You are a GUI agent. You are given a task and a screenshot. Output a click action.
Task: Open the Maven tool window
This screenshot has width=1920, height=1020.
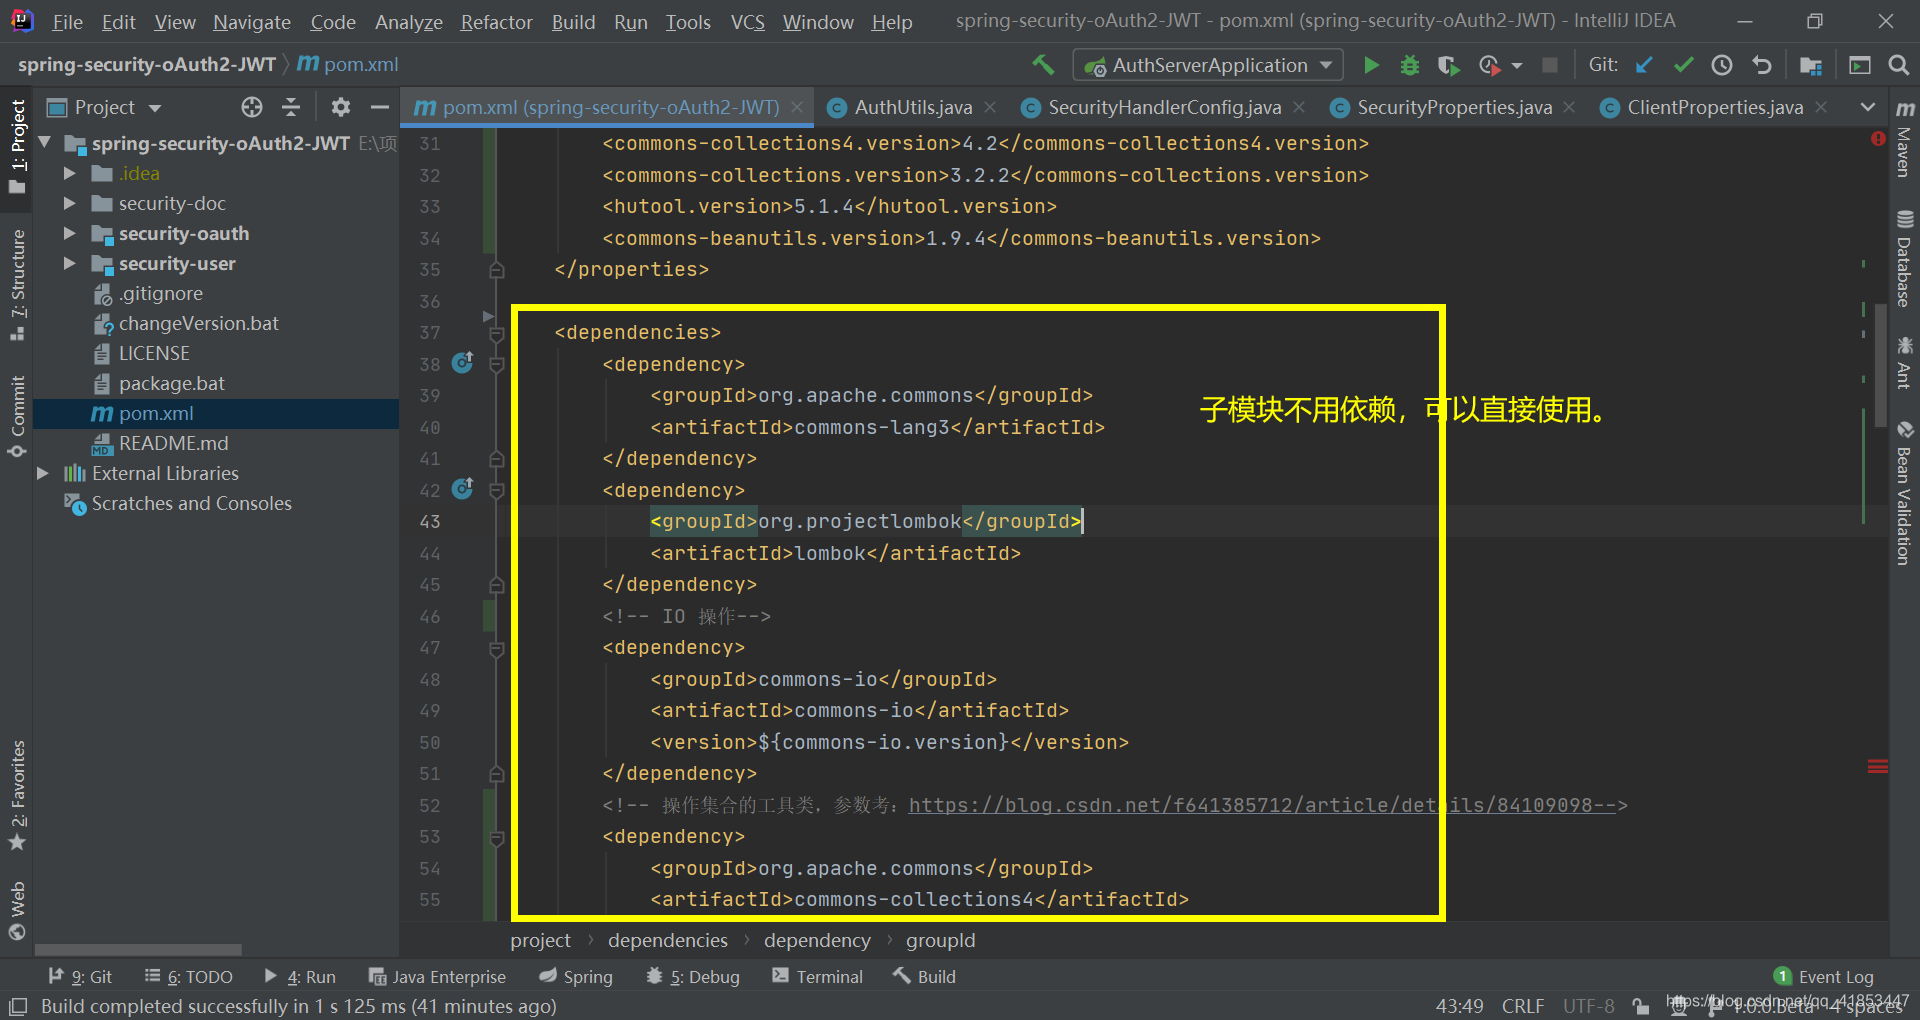tap(1905, 138)
